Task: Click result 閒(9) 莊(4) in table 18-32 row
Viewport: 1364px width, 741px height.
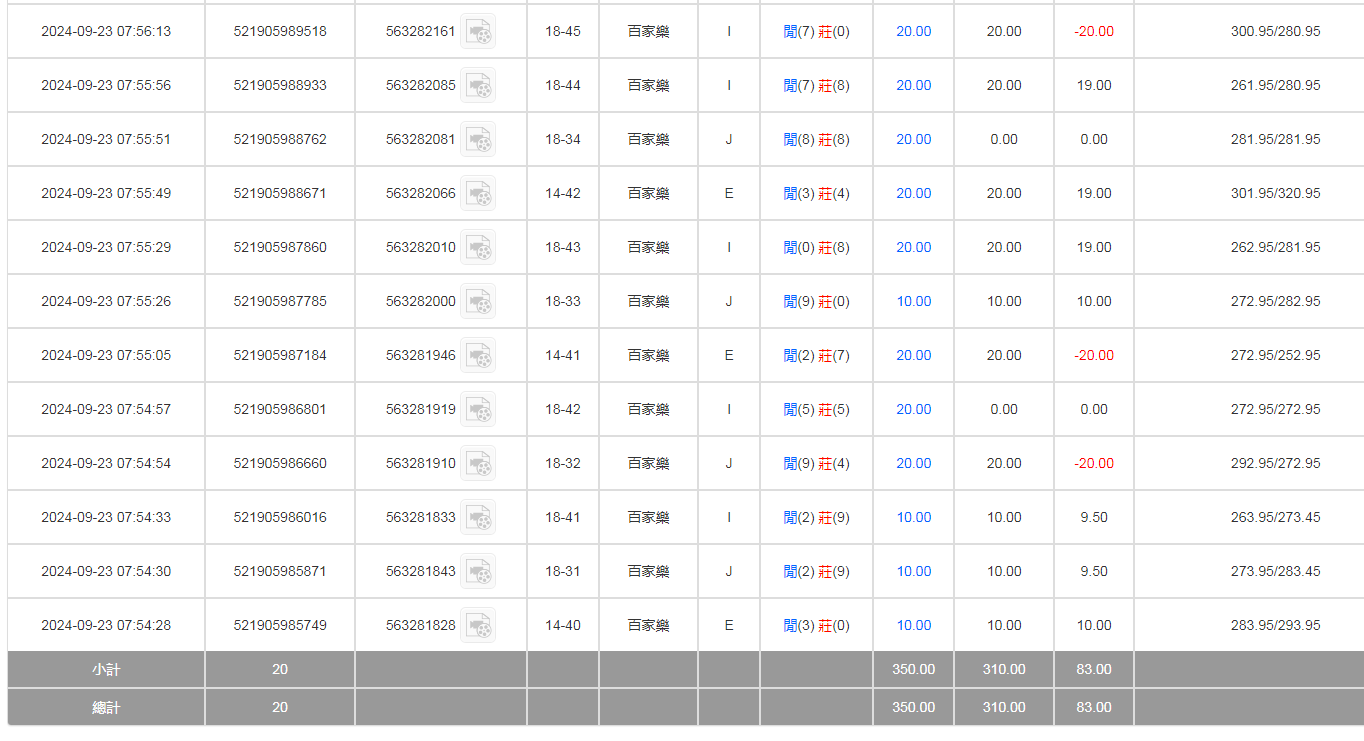Action: point(816,464)
